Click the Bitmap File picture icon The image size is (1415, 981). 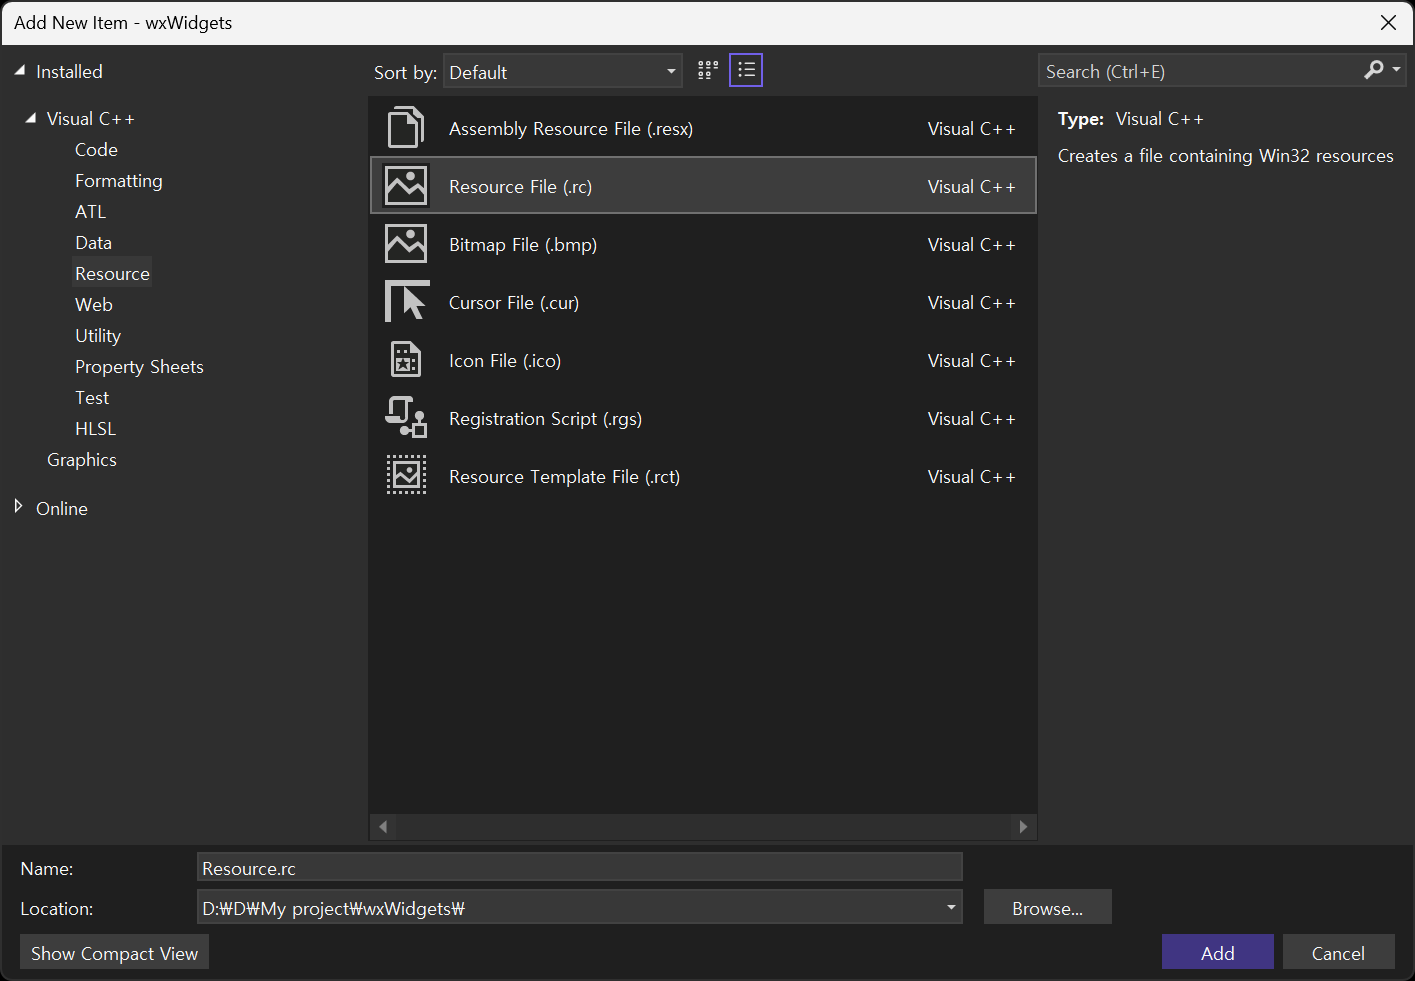coord(406,244)
